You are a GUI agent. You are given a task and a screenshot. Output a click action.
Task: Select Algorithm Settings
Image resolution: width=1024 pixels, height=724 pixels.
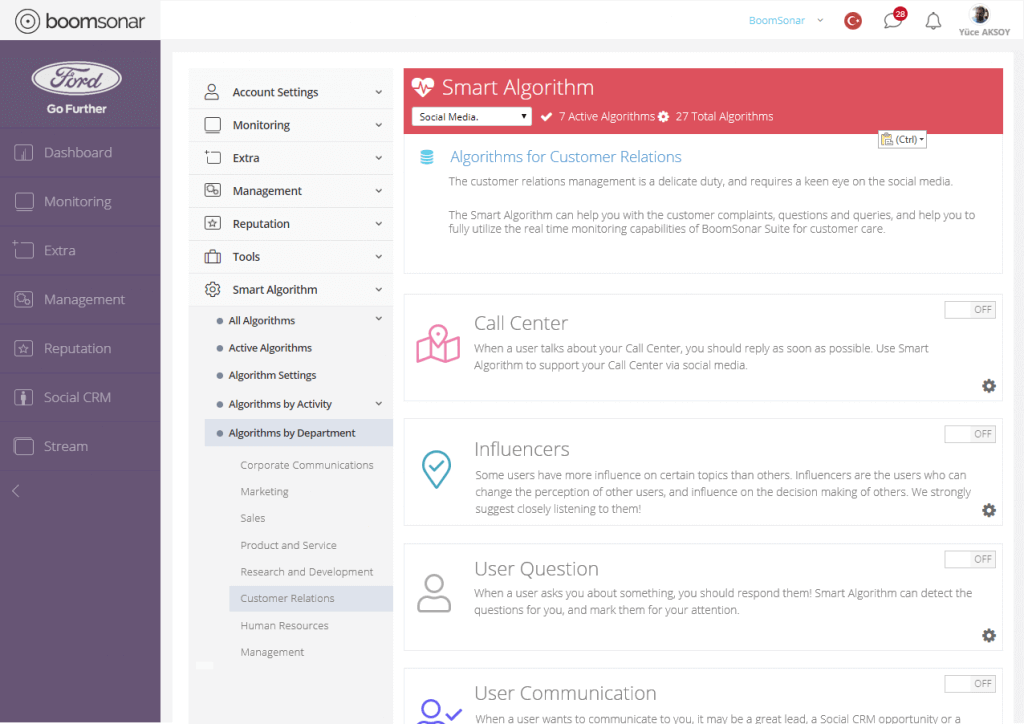[x=272, y=375]
